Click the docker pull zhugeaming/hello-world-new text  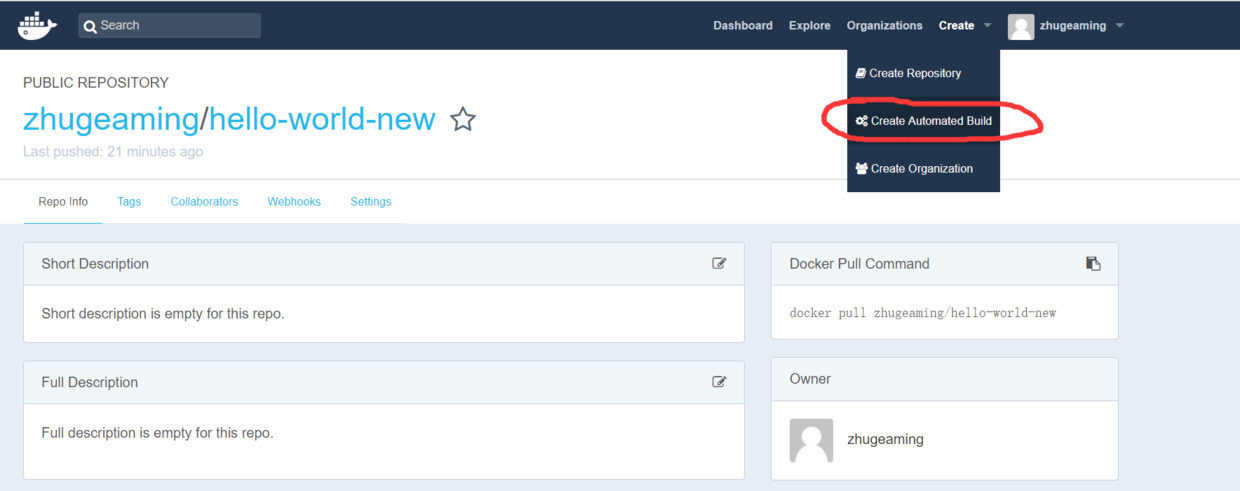click(923, 313)
